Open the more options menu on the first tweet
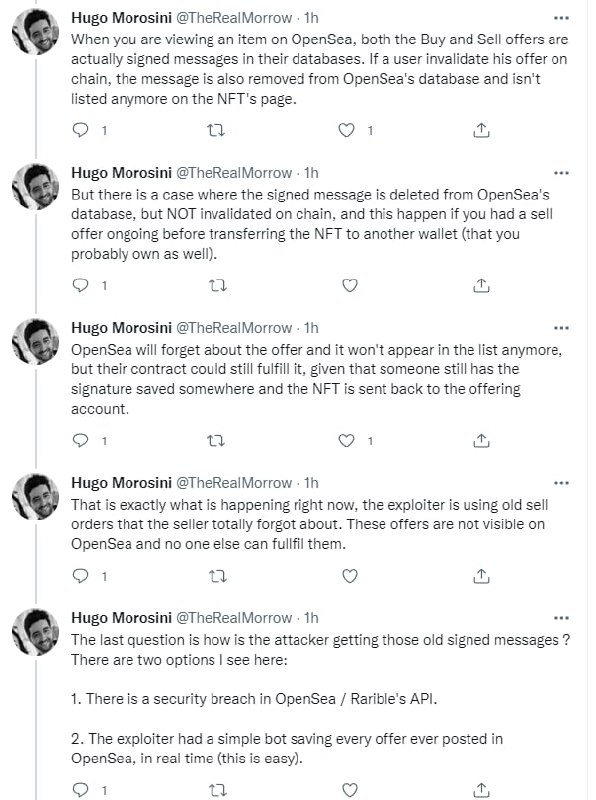596x800 pixels. pyautogui.click(x=561, y=18)
